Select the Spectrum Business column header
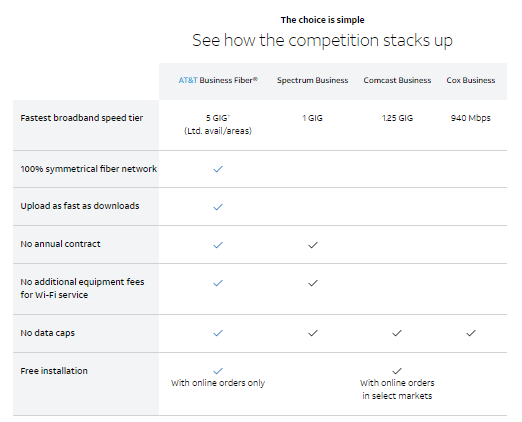Viewport: 522px width, 422px height. pyautogui.click(x=313, y=80)
